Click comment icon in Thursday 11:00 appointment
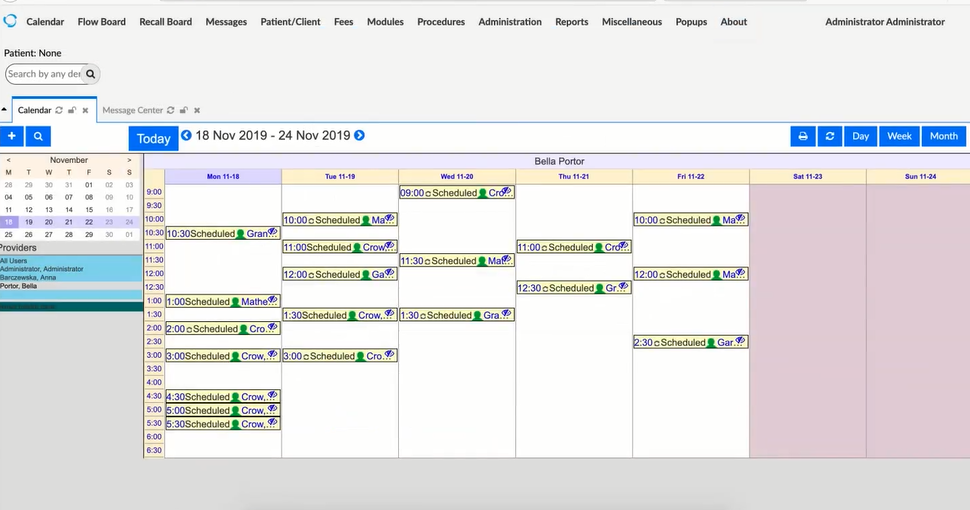The image size is (970, 510). 624,246
